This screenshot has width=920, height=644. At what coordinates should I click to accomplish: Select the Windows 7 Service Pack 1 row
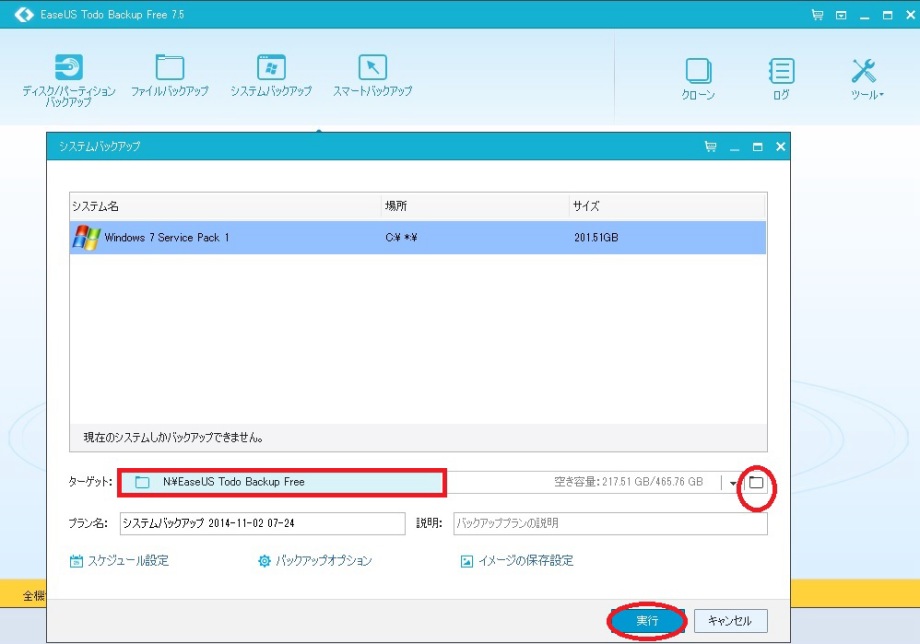tap(417, 238)
